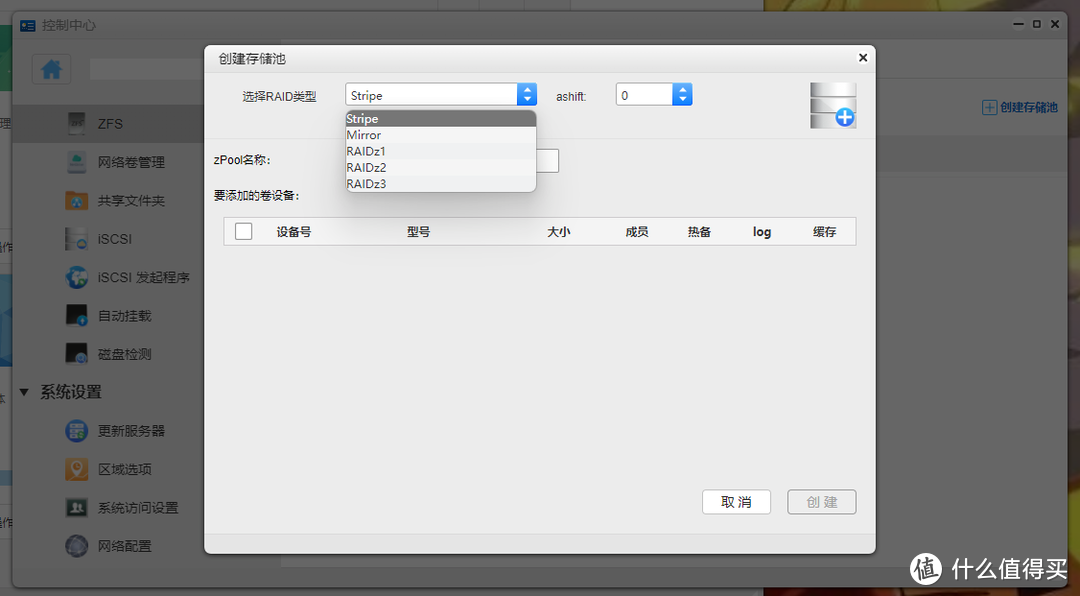Open the ashift value dropdown
The width and height of the screenshot is (1080, 596).
point(682,94)
